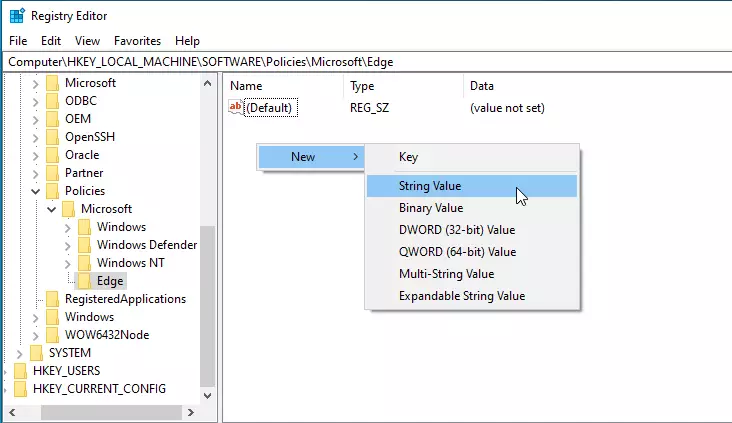Expand the ODBC key

(35, 102)
